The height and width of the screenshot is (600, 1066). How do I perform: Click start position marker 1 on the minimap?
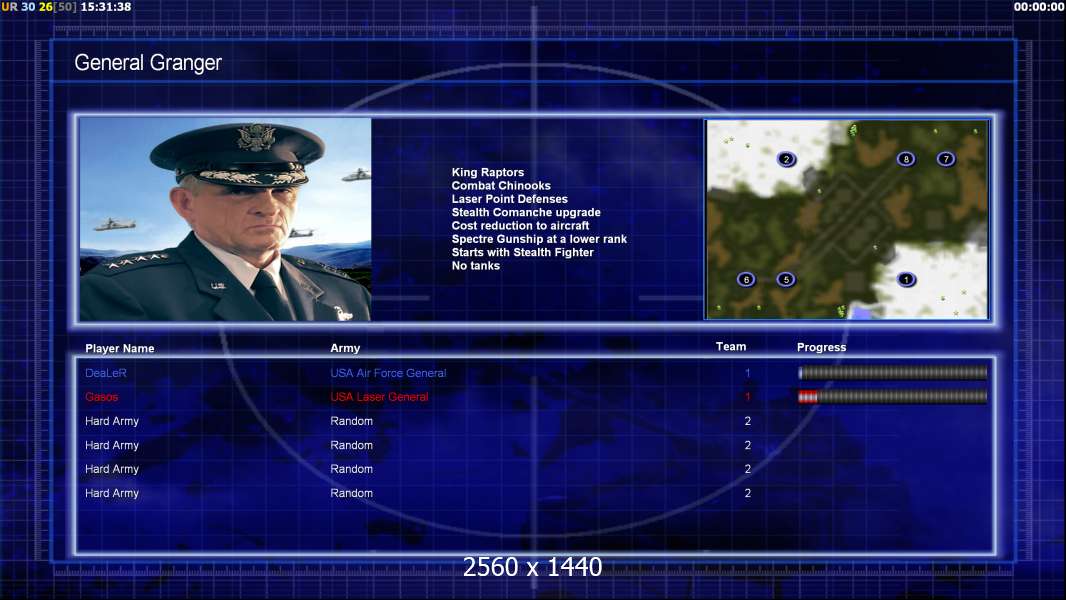pyautogui.click(x=906, y=279)
